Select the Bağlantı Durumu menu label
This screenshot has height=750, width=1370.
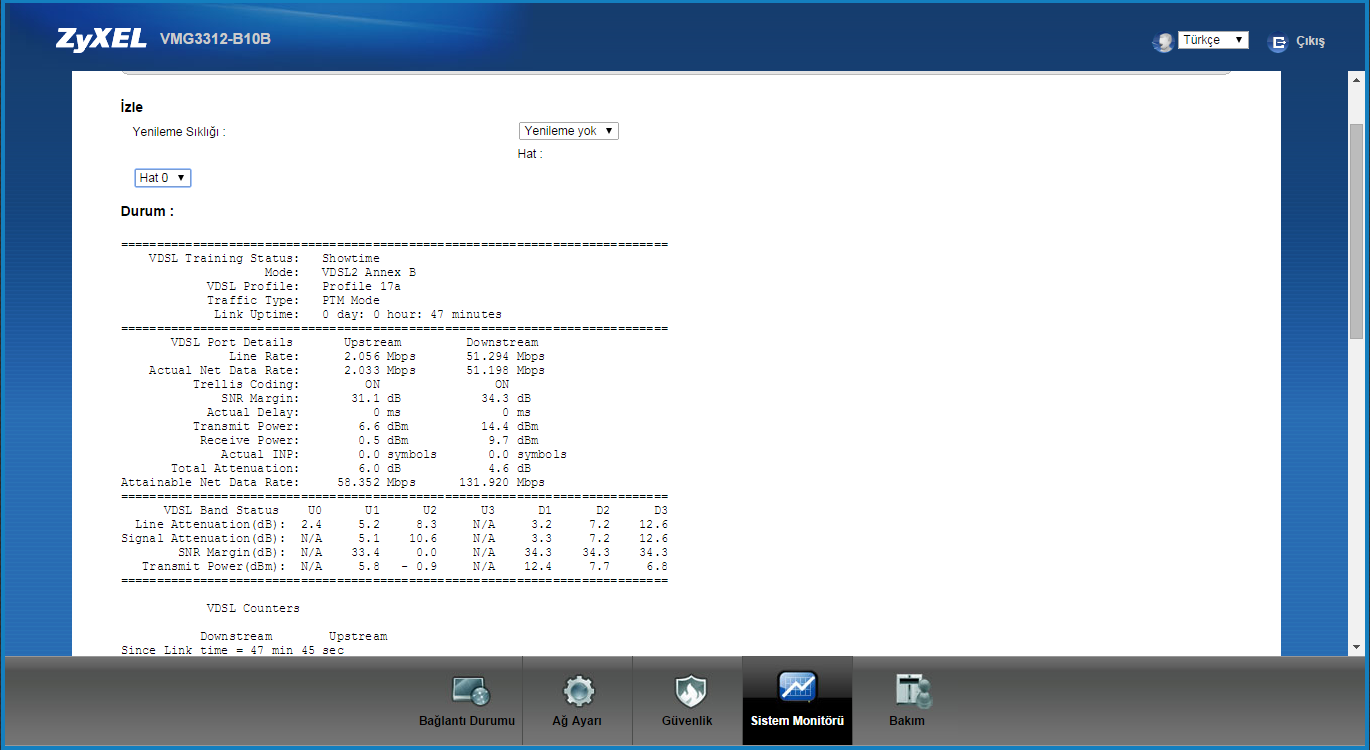pos(466,721)
